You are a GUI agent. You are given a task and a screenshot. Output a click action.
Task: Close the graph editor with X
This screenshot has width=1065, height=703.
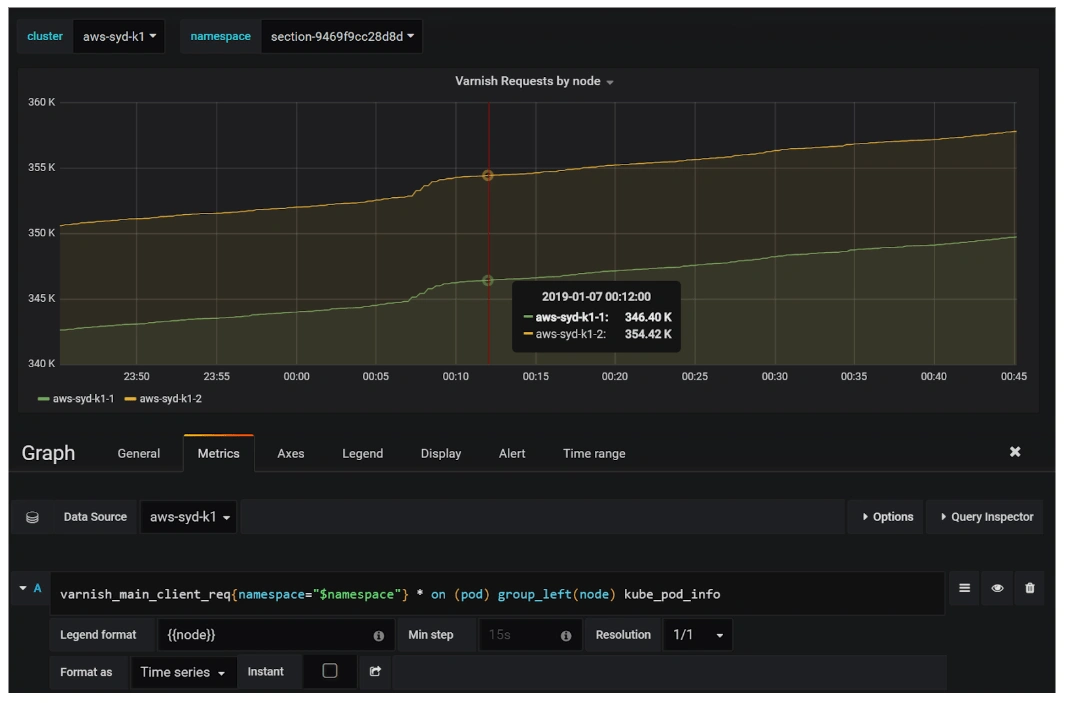point(1015,452)
